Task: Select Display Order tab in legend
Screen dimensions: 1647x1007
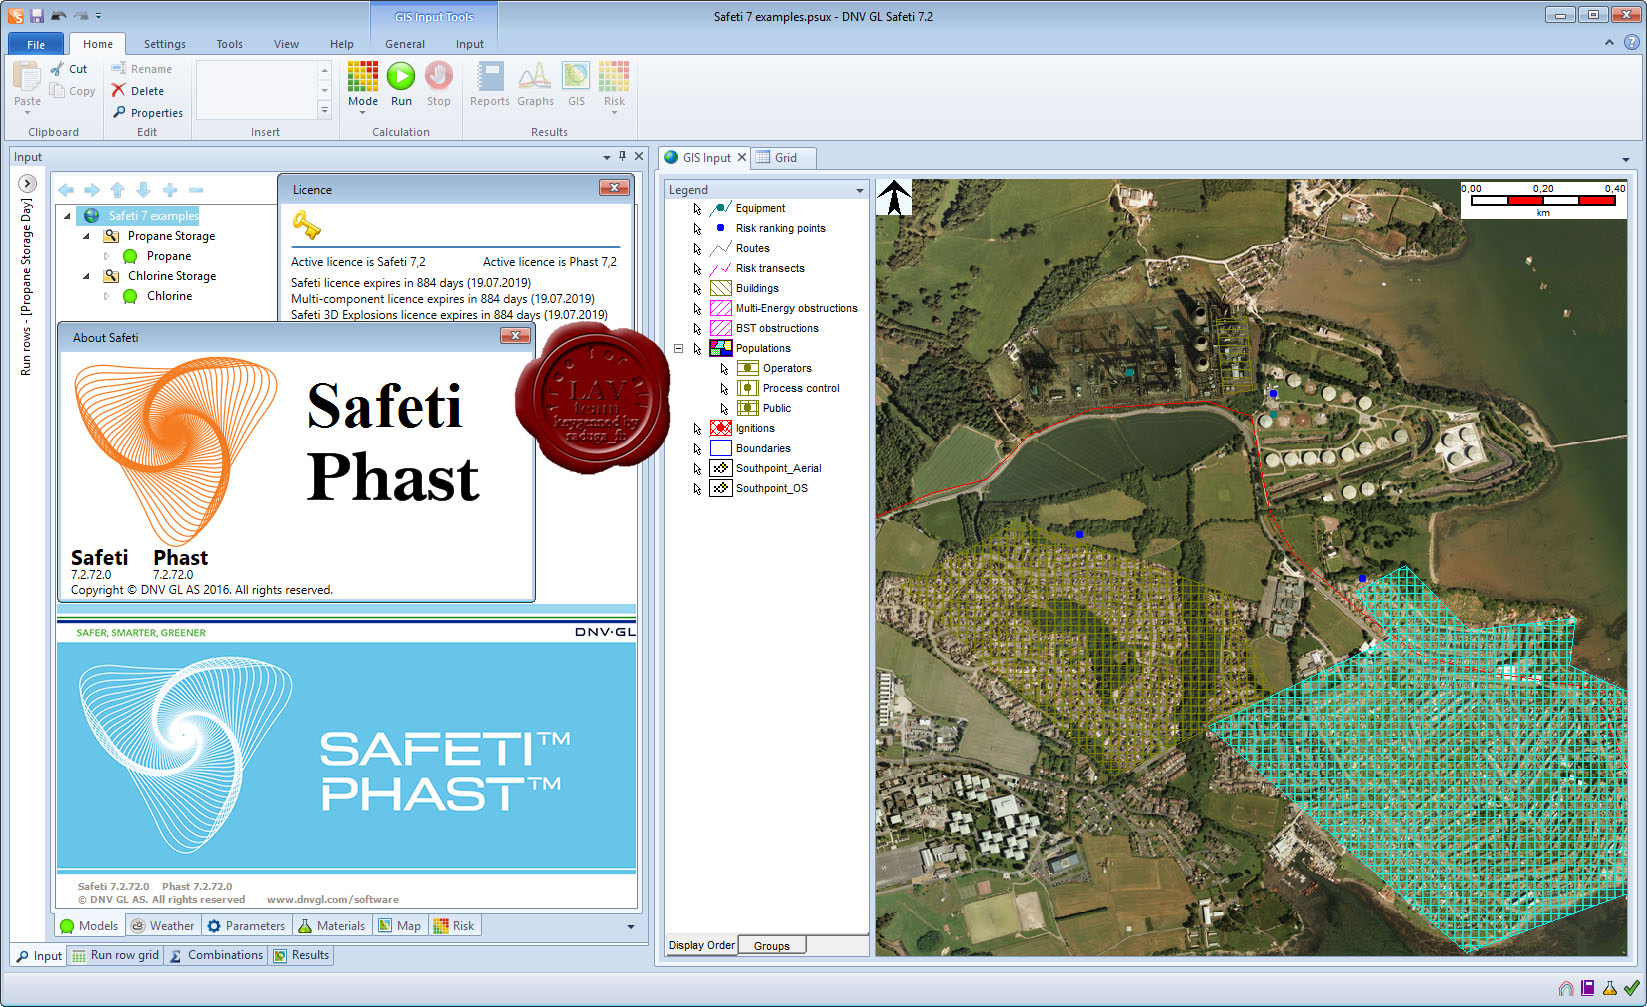Action: pyautogui.click(x=702, y=945)
